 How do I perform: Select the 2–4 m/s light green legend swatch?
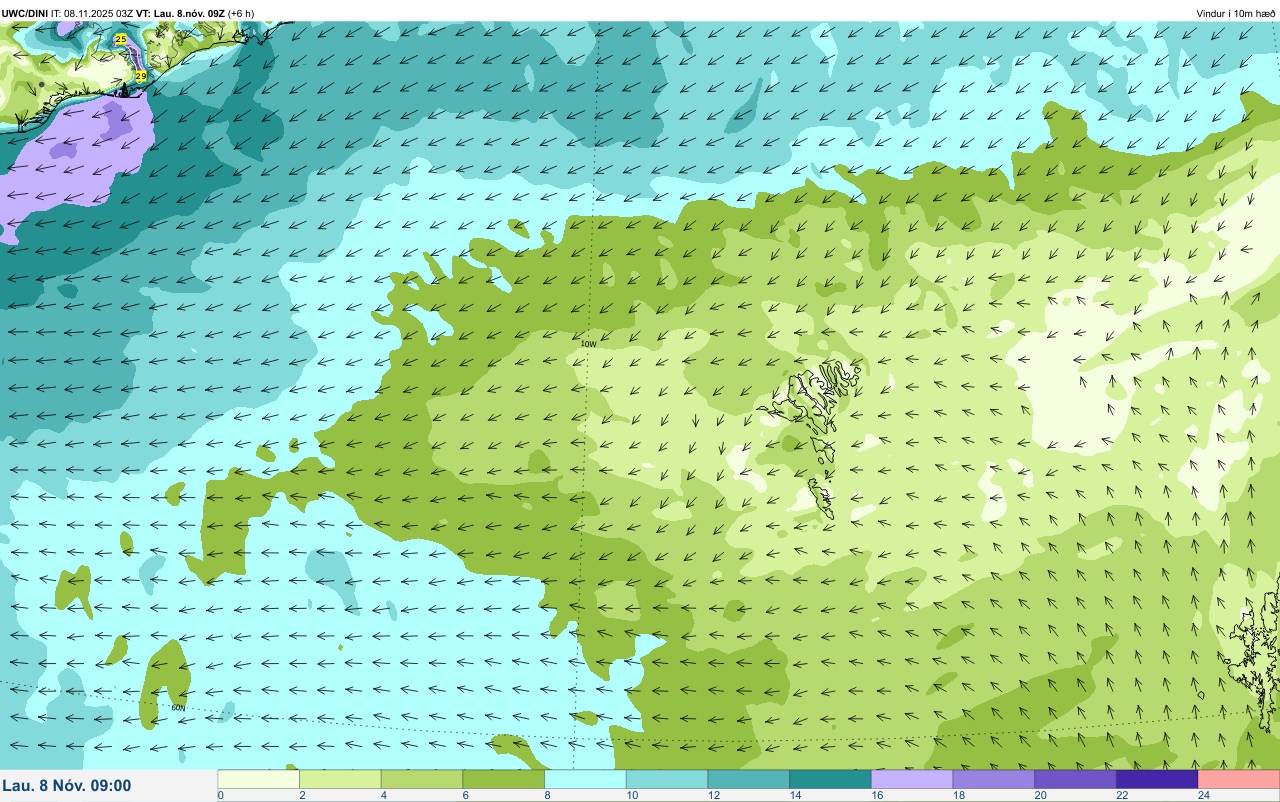tap(340, 779)
